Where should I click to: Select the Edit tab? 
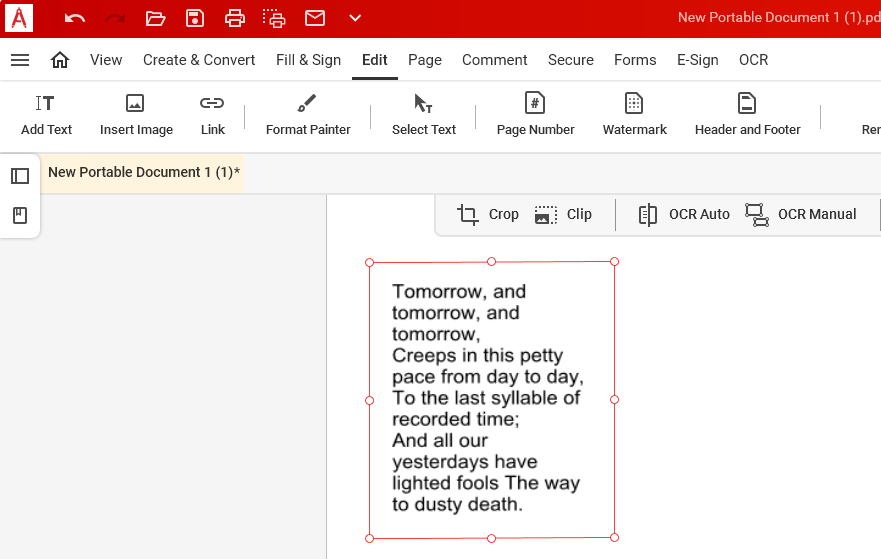click(375, 60)
